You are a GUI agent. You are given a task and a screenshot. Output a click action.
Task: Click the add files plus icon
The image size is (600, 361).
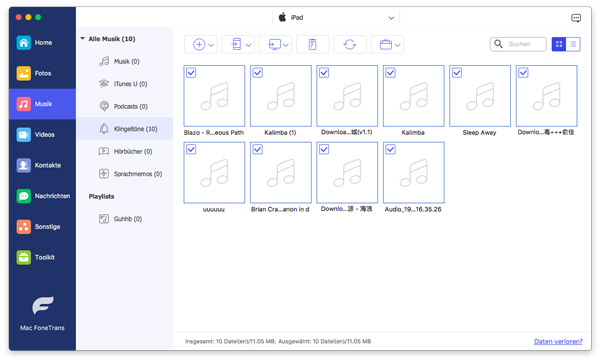(x=199, y=44)
